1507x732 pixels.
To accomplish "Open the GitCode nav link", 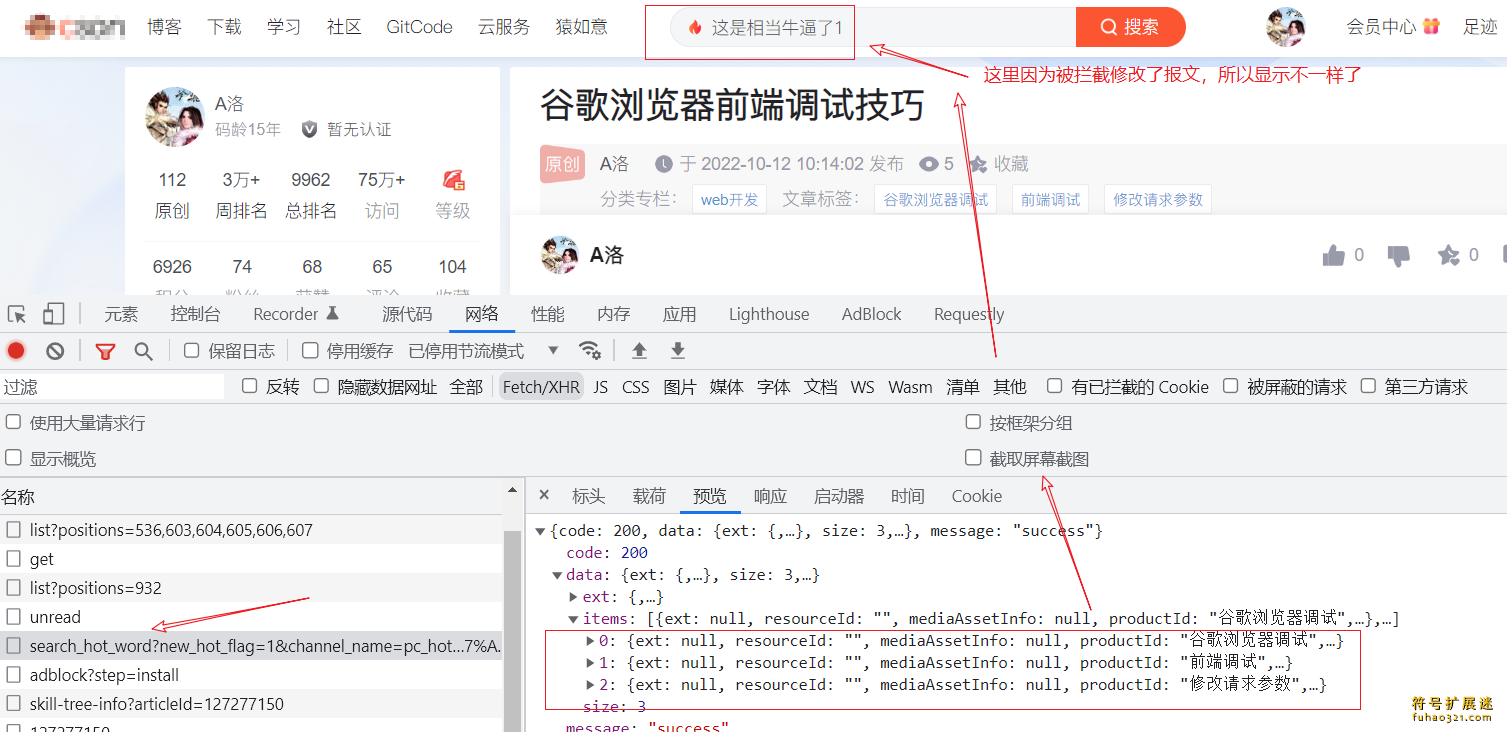I will click(x=419, y=27).
